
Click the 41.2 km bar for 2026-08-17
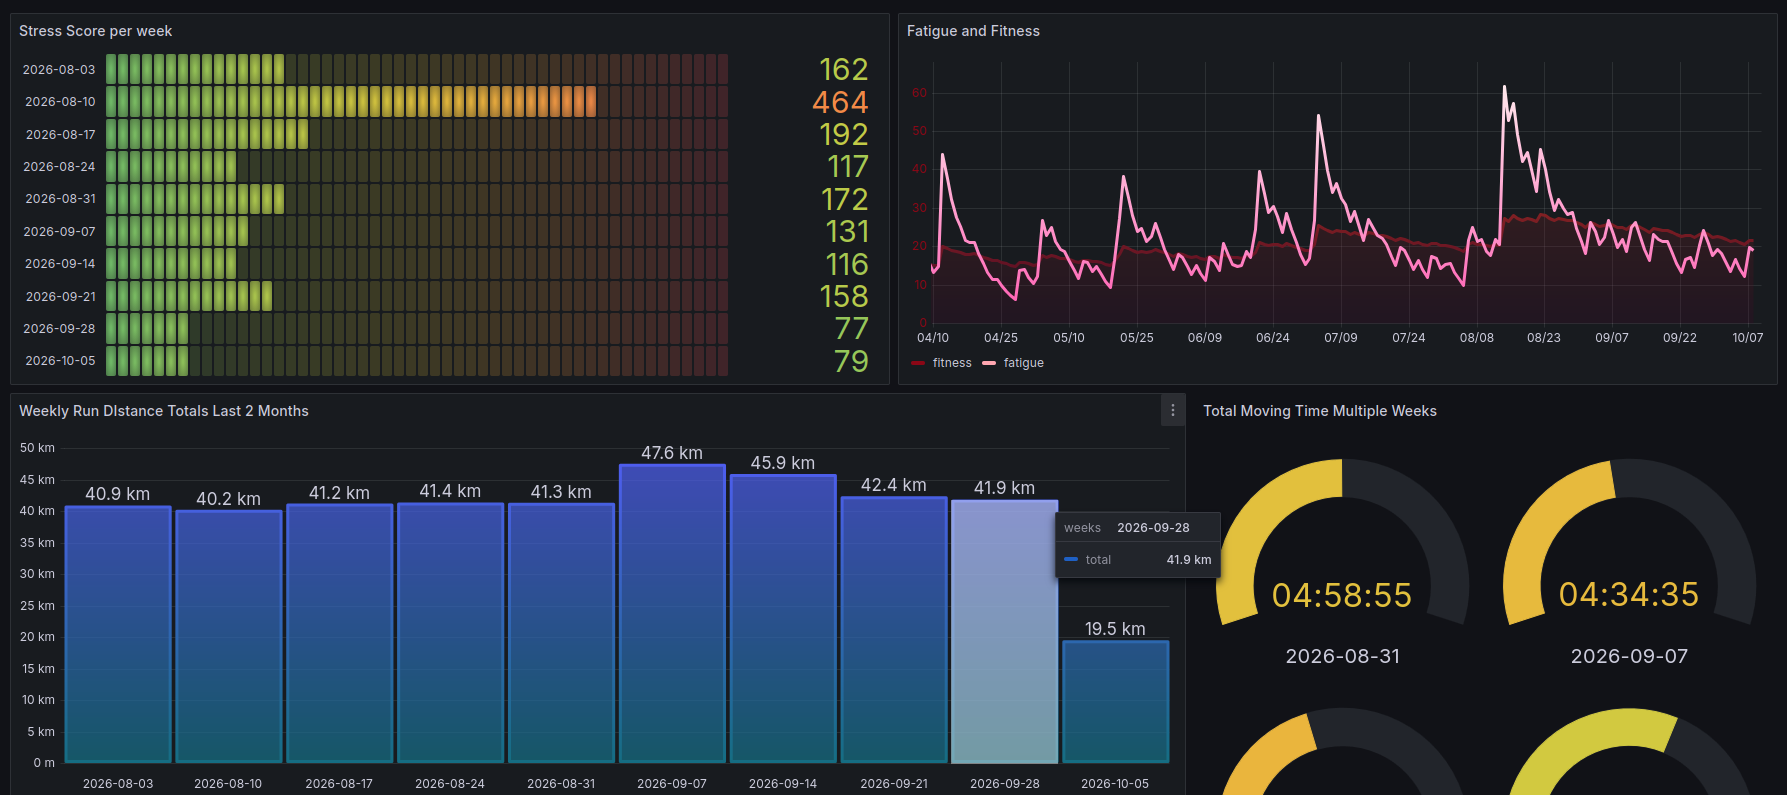click(339, 633)
